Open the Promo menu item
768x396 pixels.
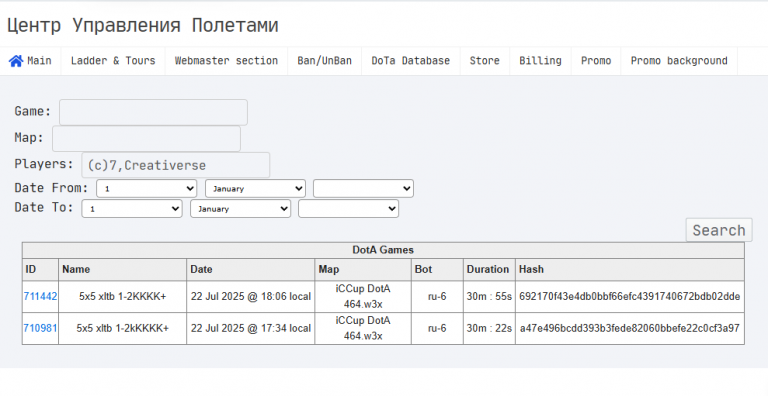[596, 61]
